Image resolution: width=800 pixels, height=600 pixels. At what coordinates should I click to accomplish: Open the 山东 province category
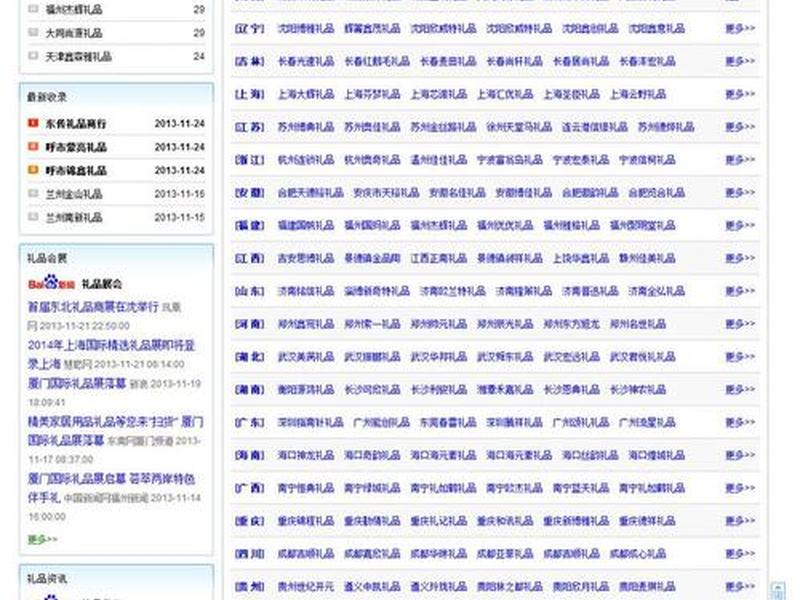click(x=249, y=291)
